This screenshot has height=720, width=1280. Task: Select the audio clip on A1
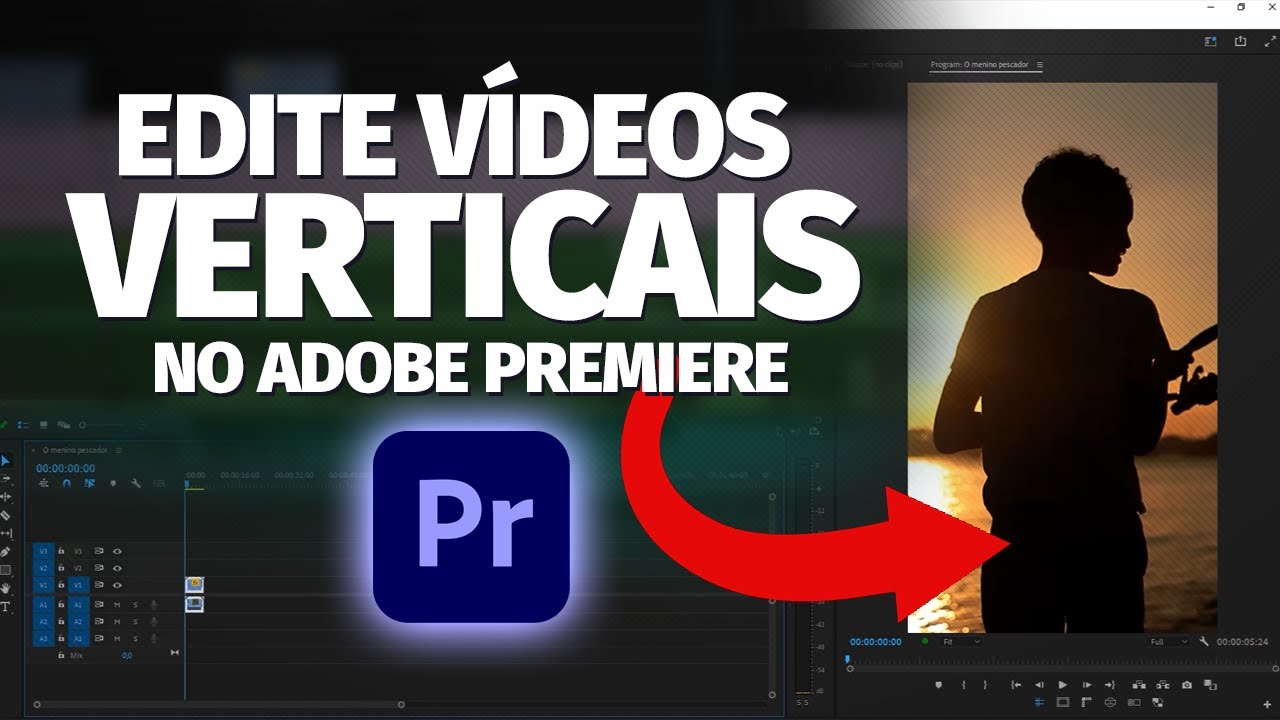pyautogui.click(x=194, y=604)
